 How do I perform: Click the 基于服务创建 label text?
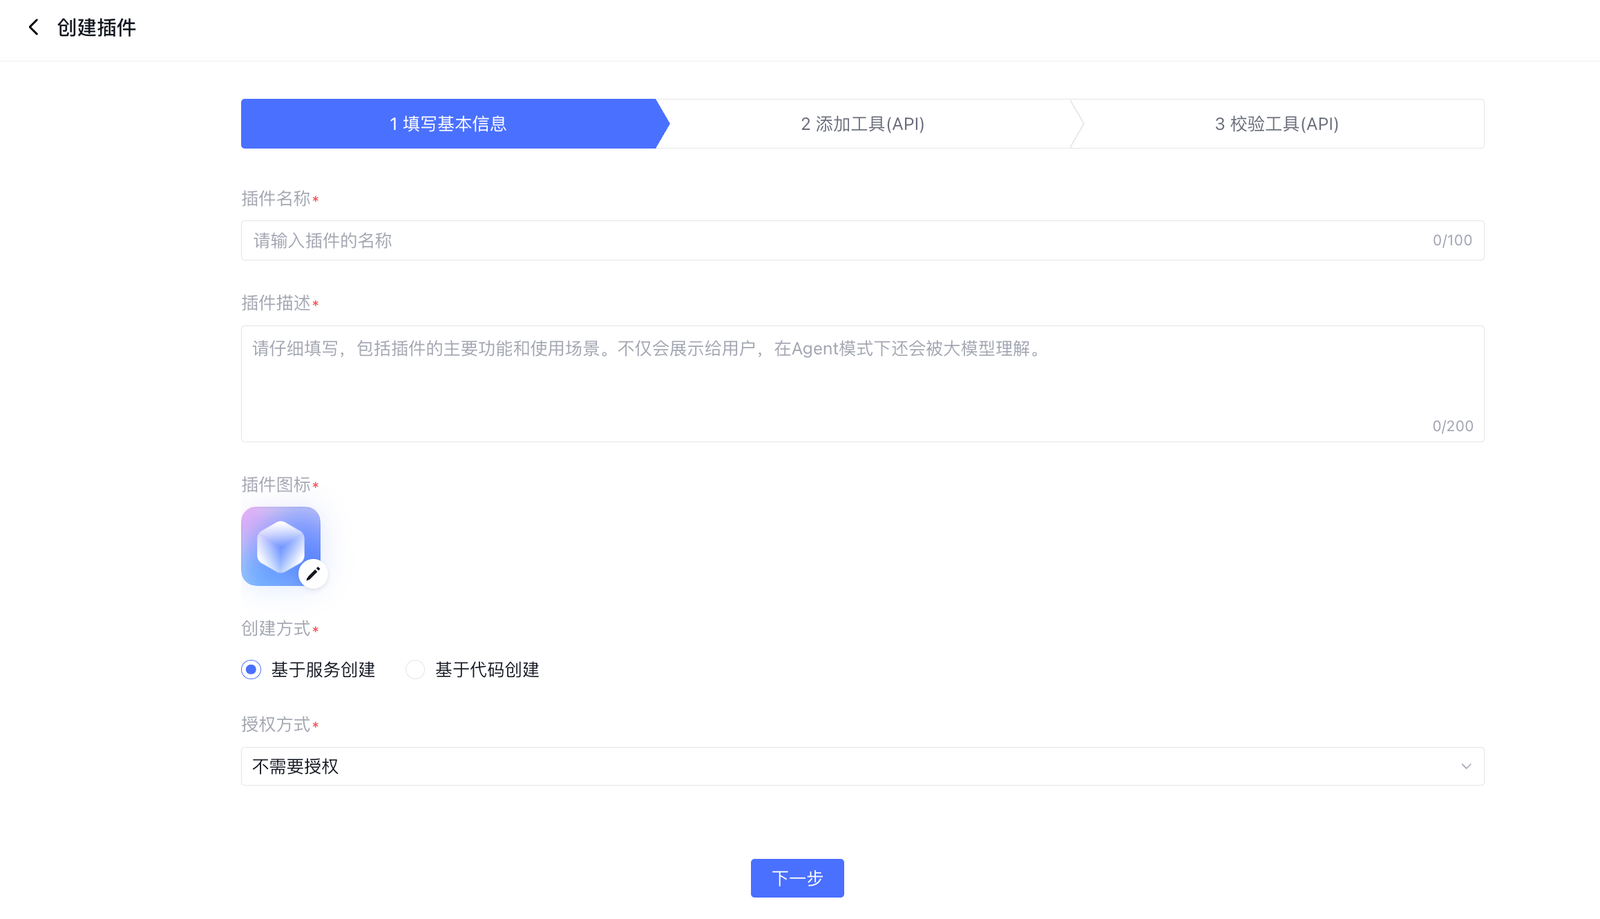(323, 670)
